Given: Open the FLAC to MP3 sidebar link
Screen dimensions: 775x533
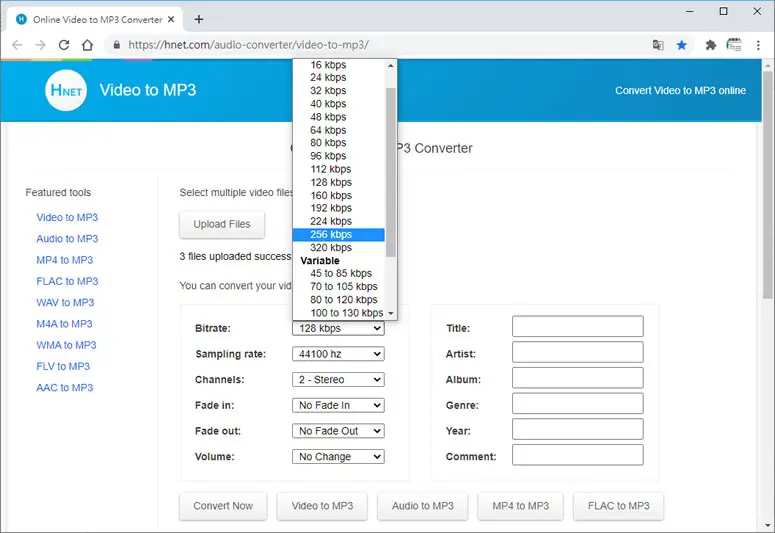Looking at the screenshot, I should coord(67,281).
